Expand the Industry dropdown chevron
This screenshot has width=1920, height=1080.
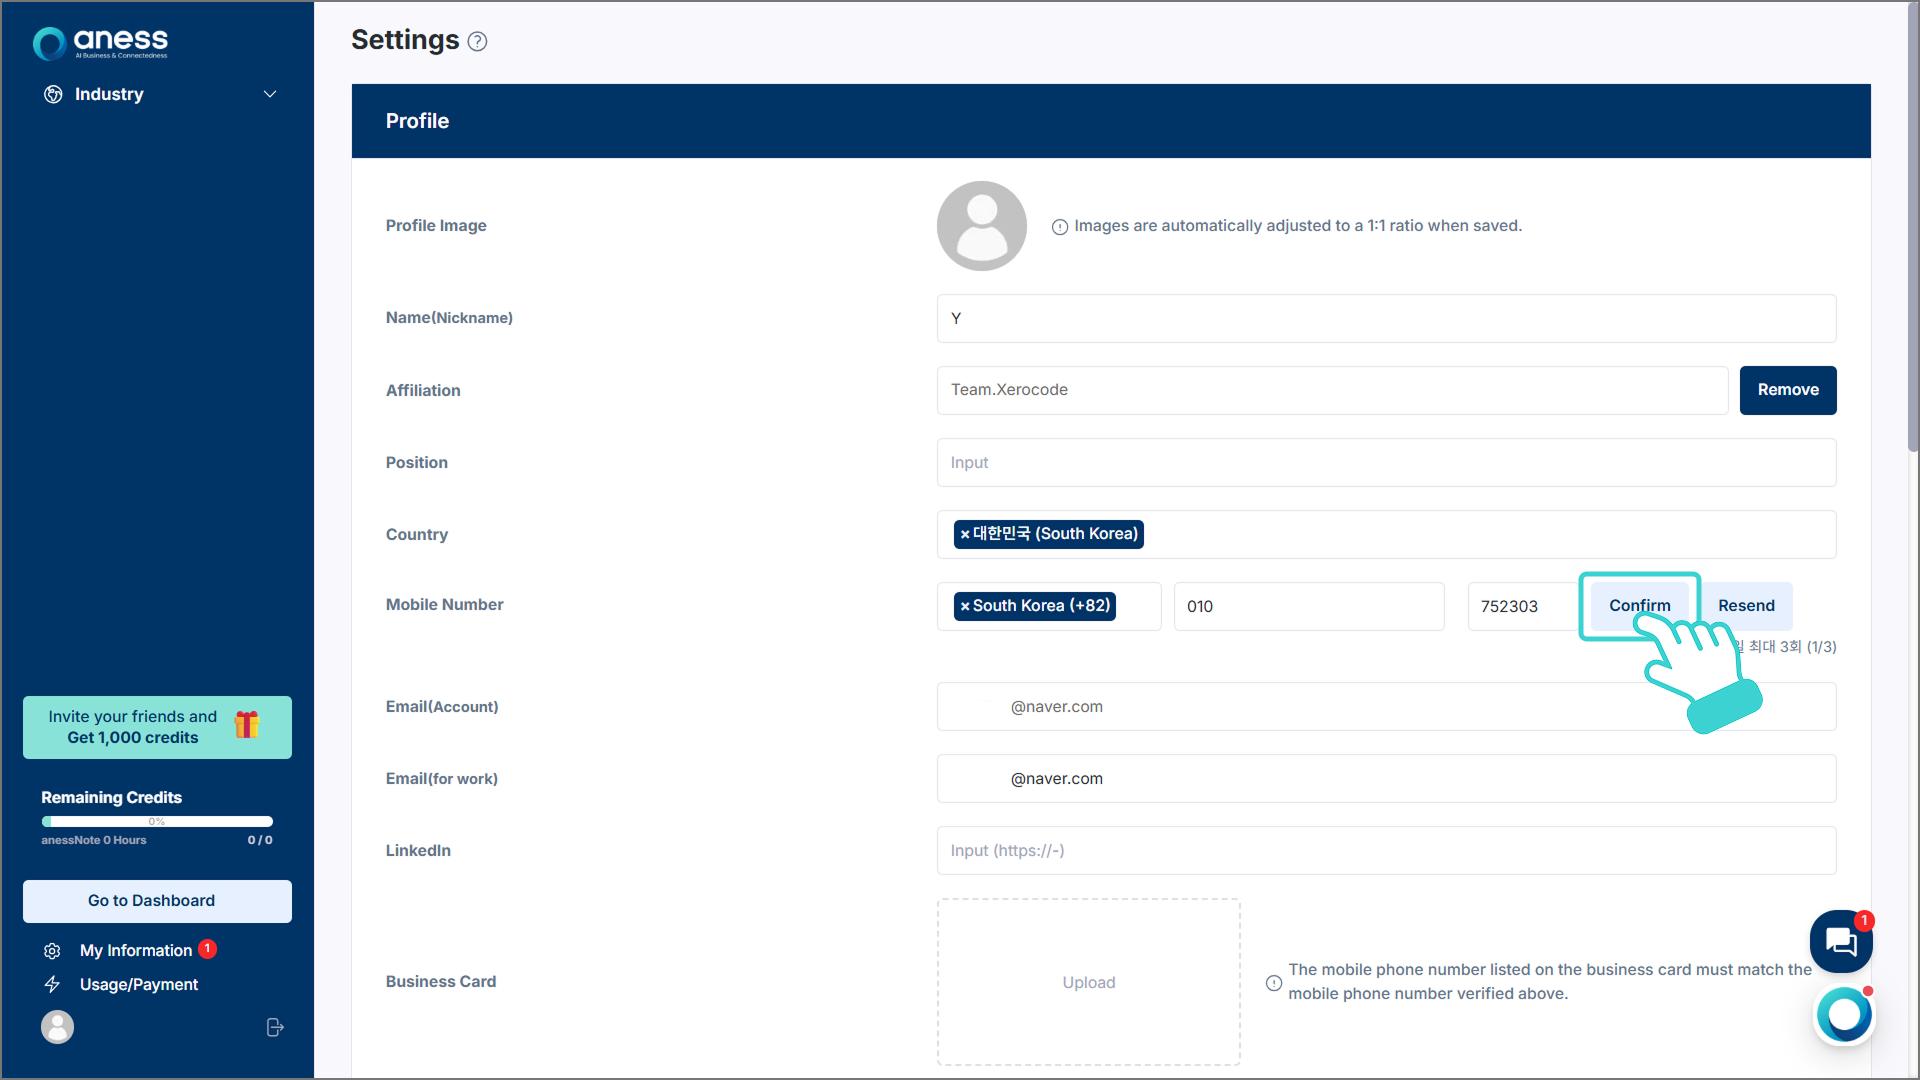[269, 94]
